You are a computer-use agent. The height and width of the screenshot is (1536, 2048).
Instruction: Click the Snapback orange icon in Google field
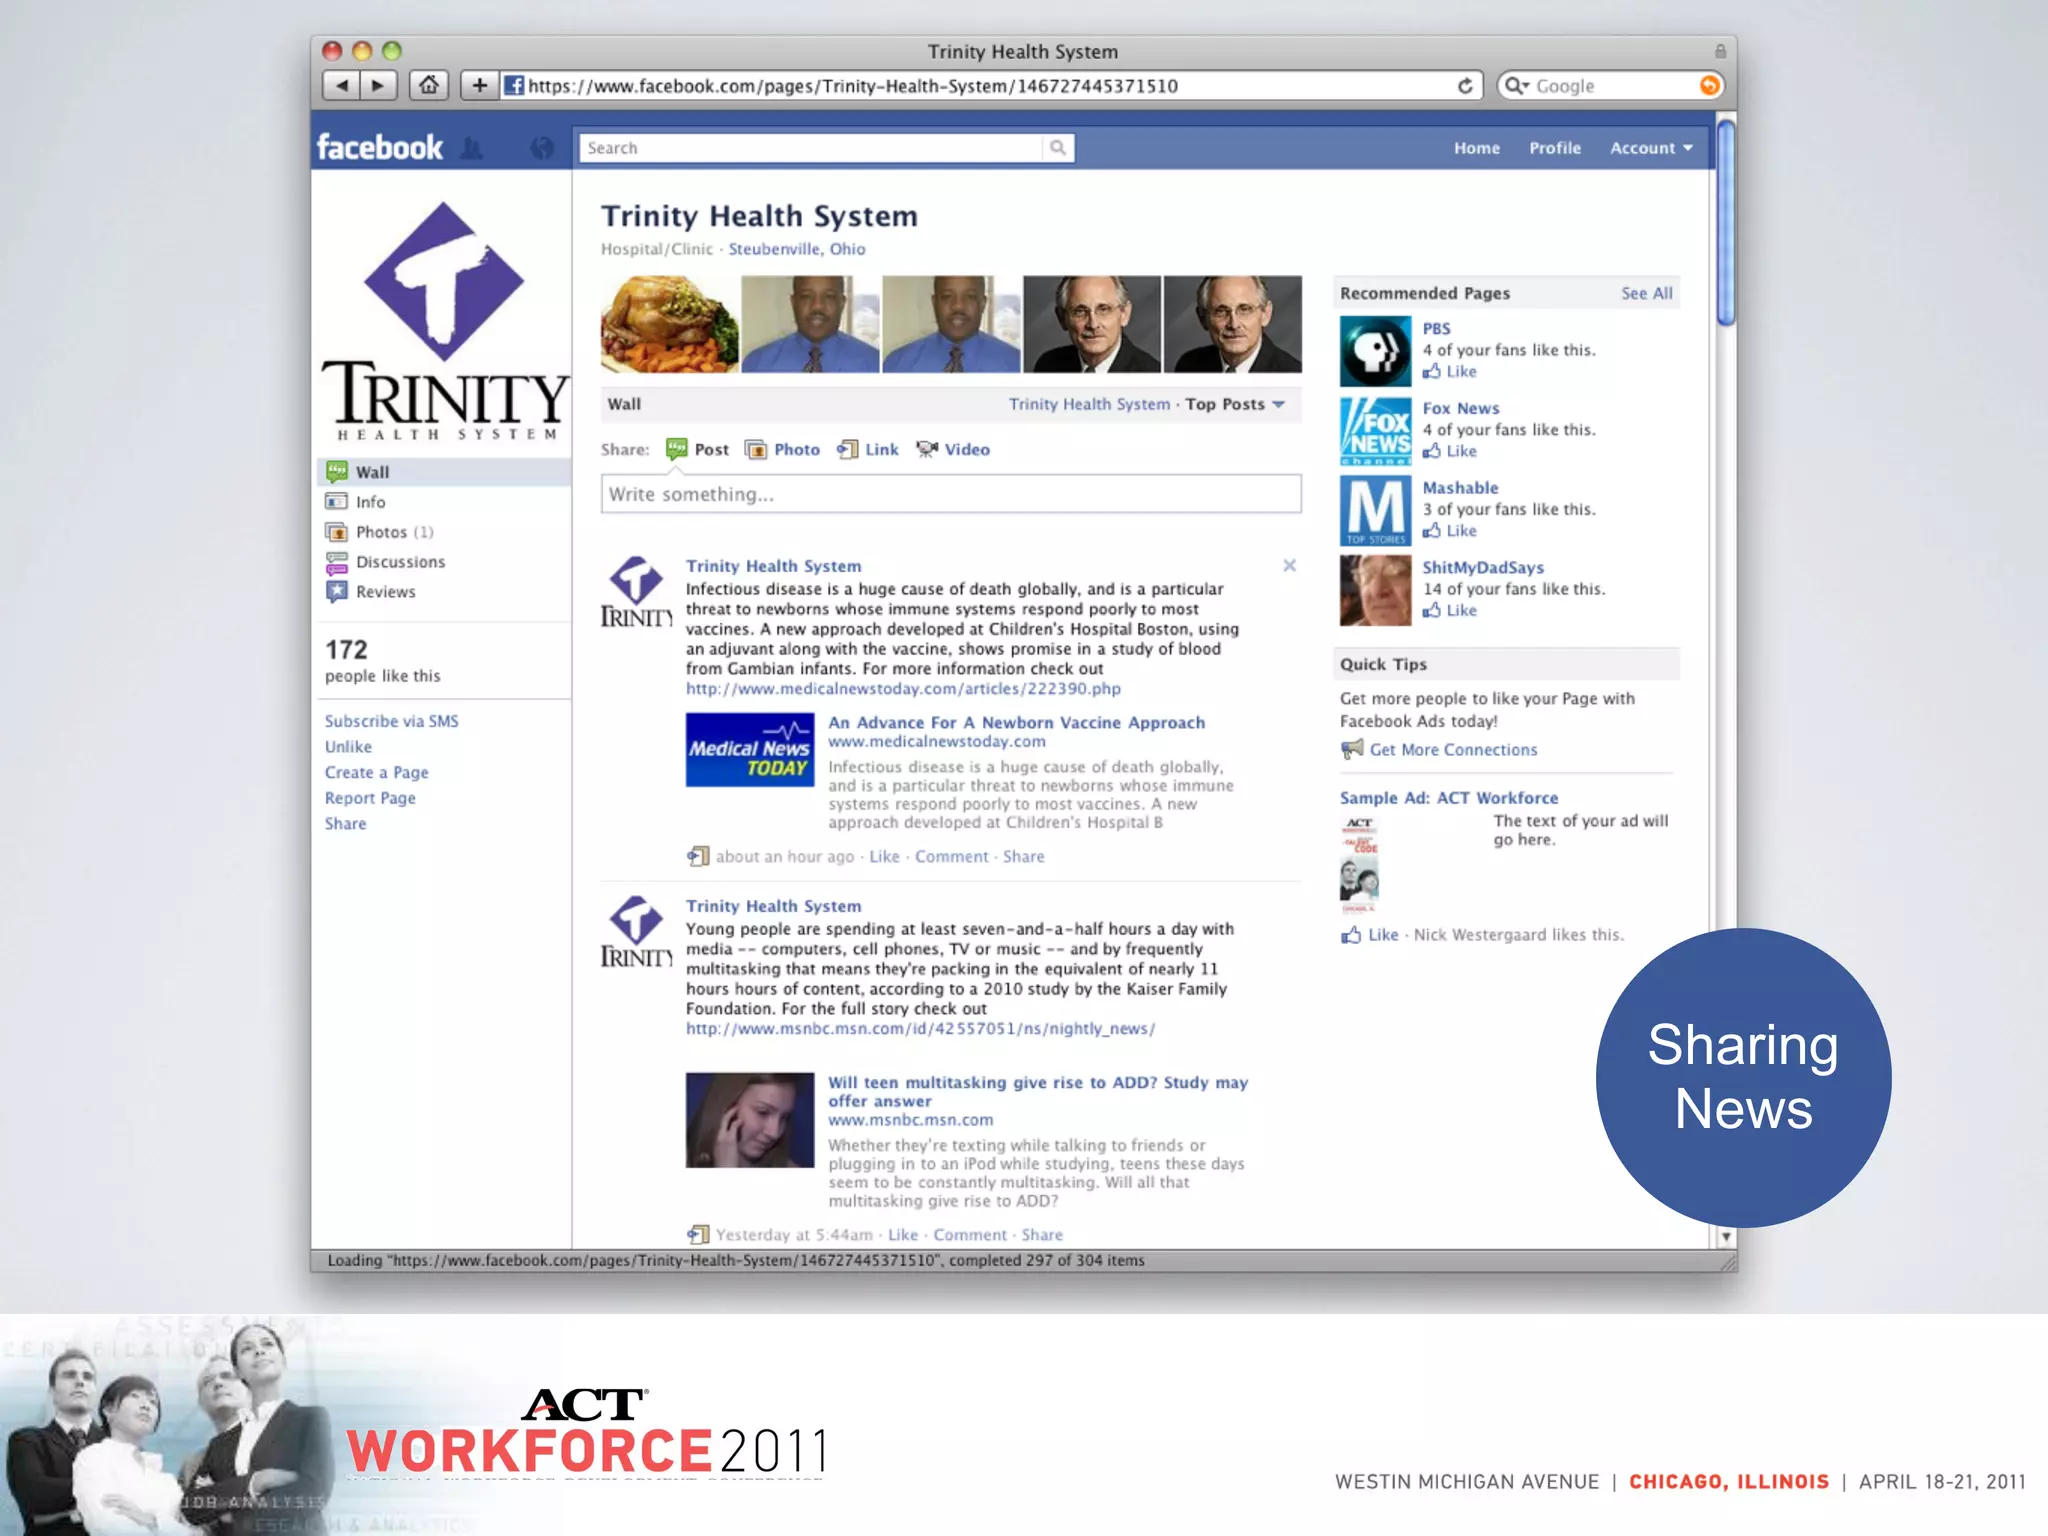point(1709,86)
